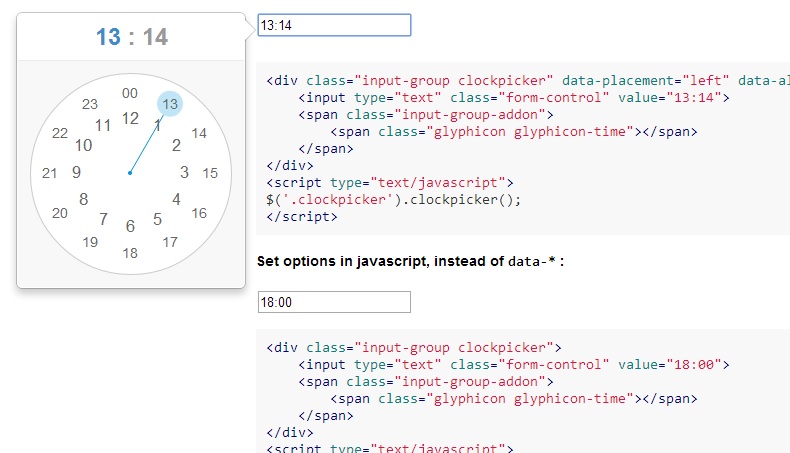Click the highlighted 13 hour marker
The image size is (790, 453).
[170, 104]
